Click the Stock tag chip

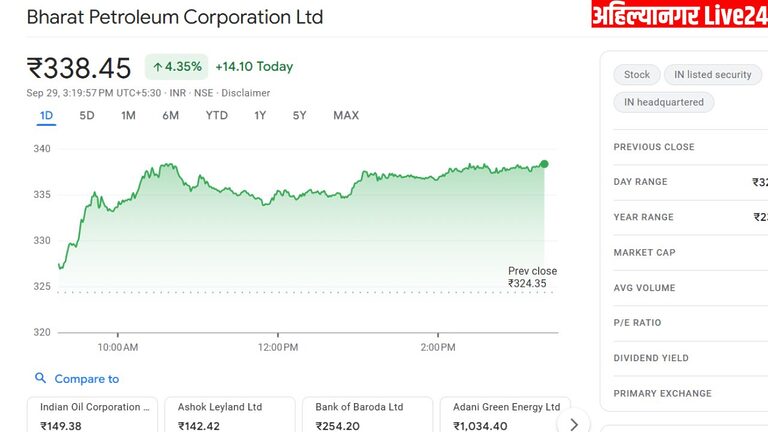[x=637, y=75]
